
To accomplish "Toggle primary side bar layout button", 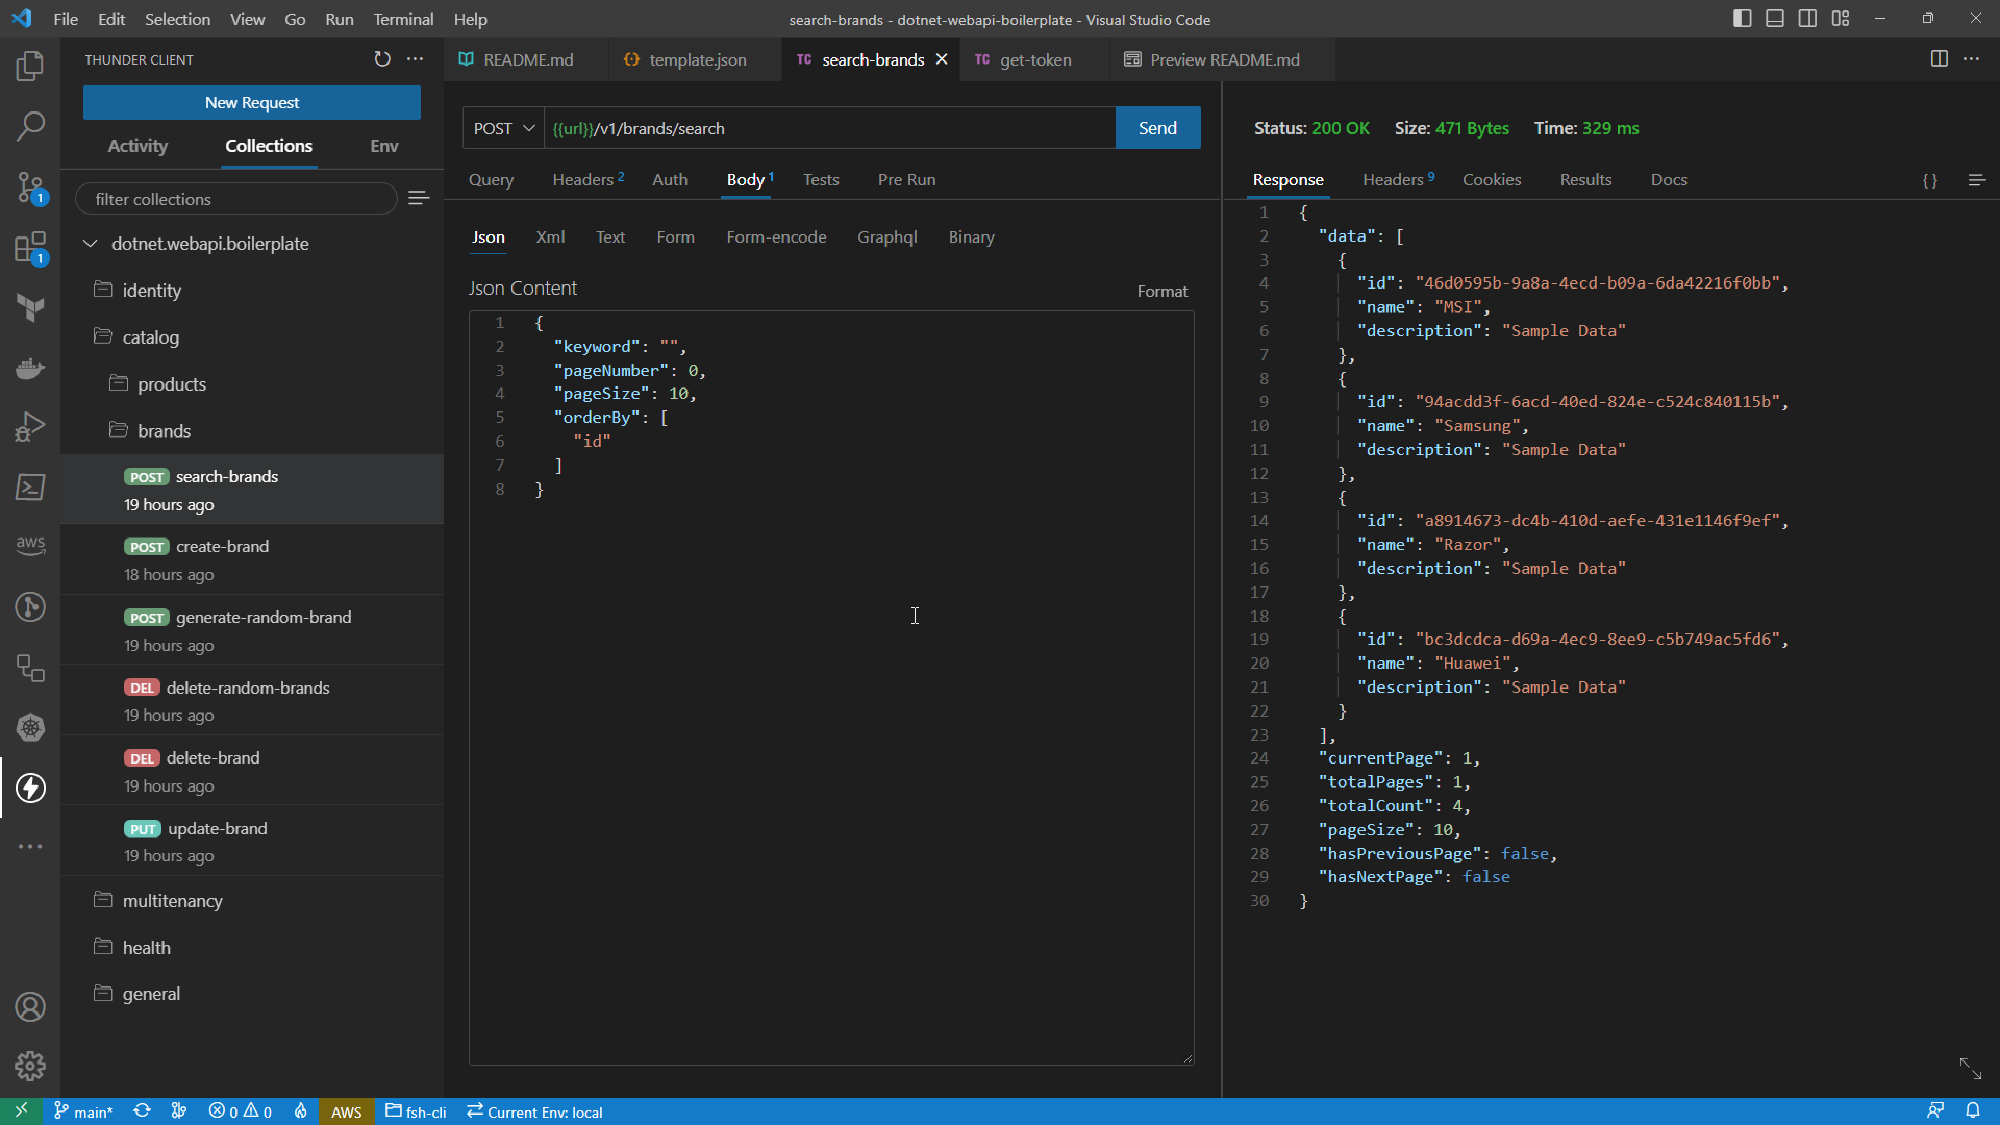I will [1742, 19].
